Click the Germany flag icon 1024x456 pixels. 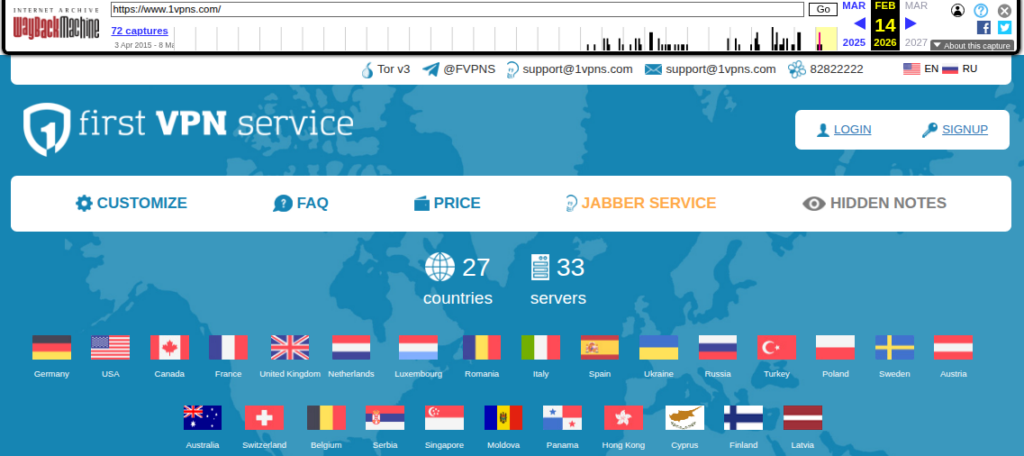coord(52,348)
